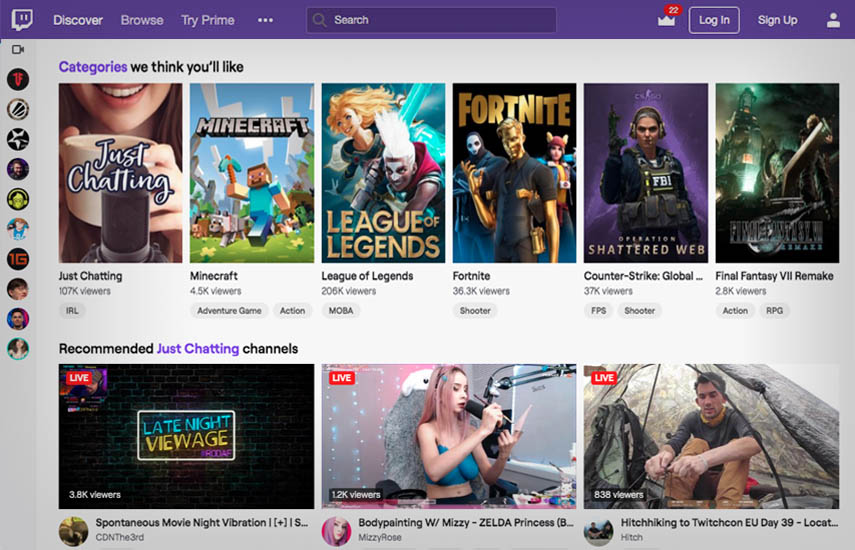Open the striped circle channel avatar in sidebar
This screenshot has height=550, width=855.
[x=18, y=110]
